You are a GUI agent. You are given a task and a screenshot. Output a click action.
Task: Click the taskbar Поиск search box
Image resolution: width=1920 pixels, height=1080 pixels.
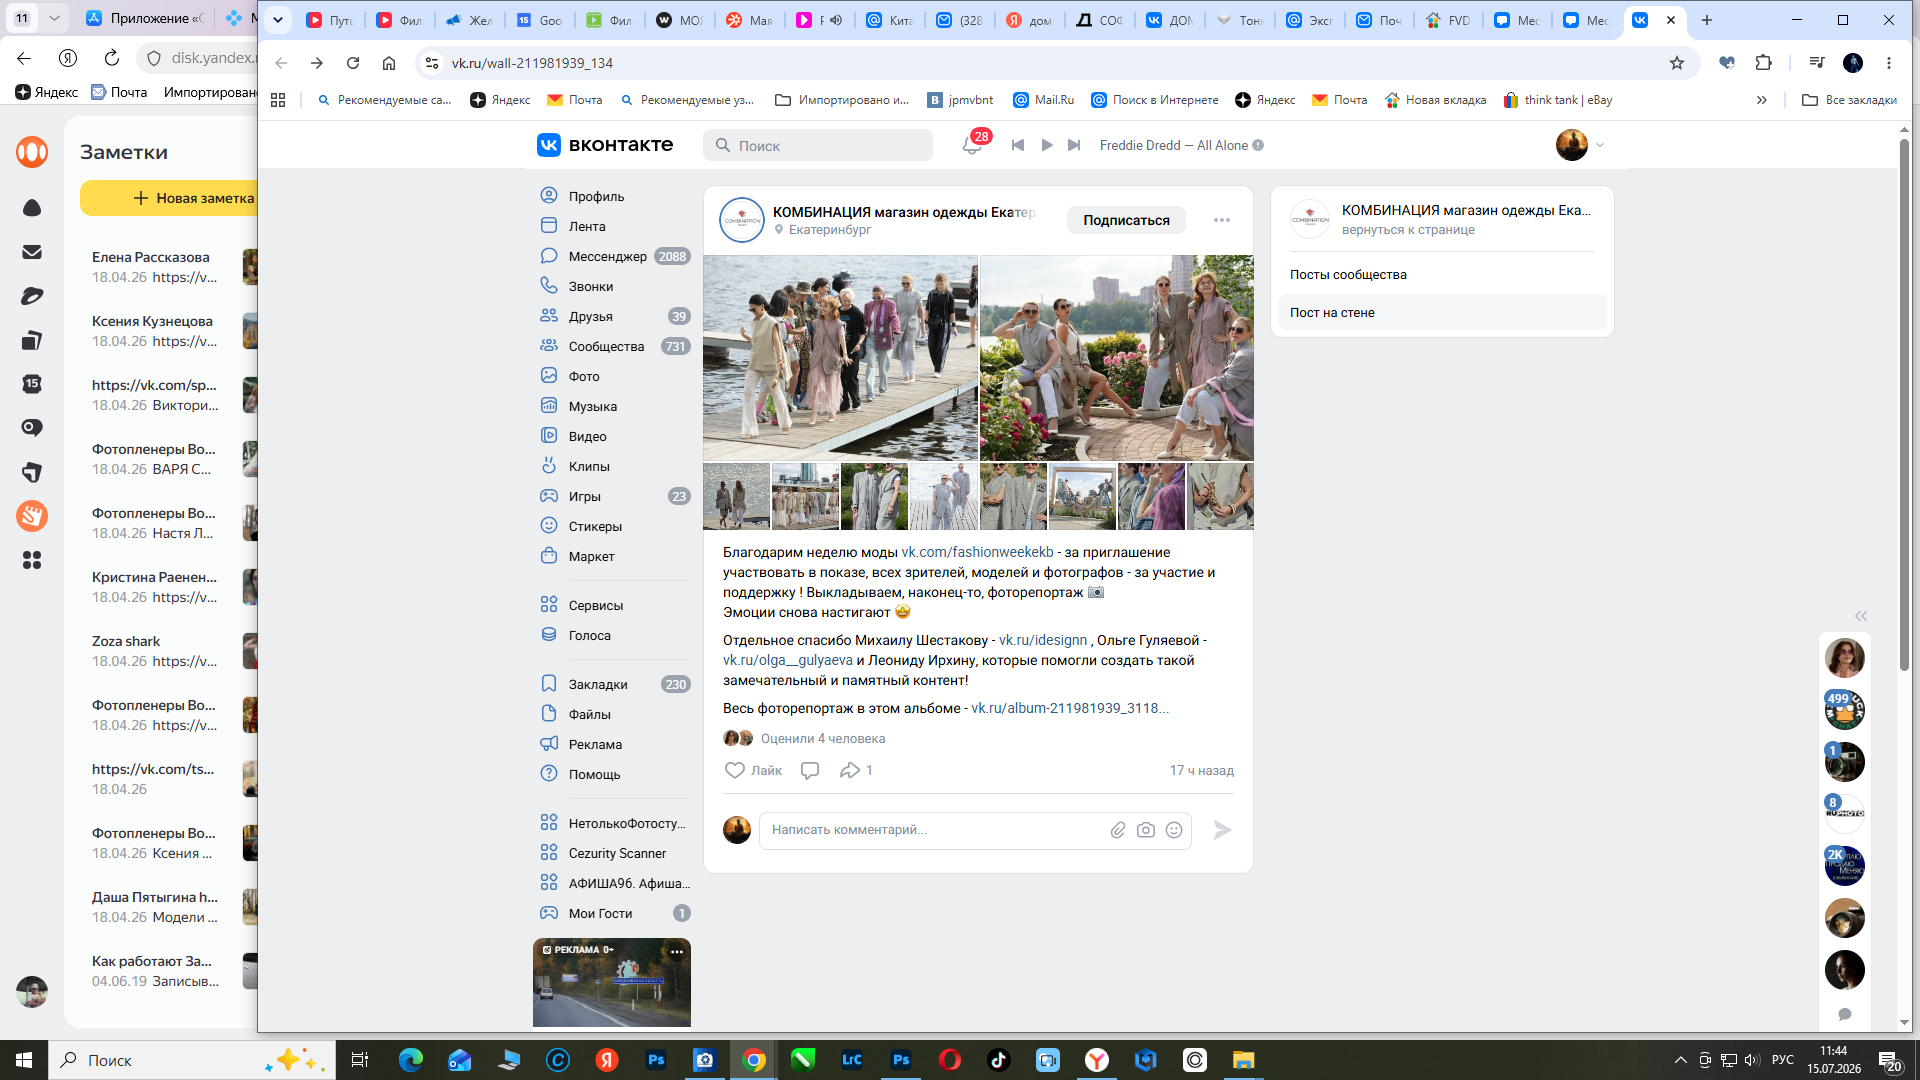click(x=190, y=1060)
